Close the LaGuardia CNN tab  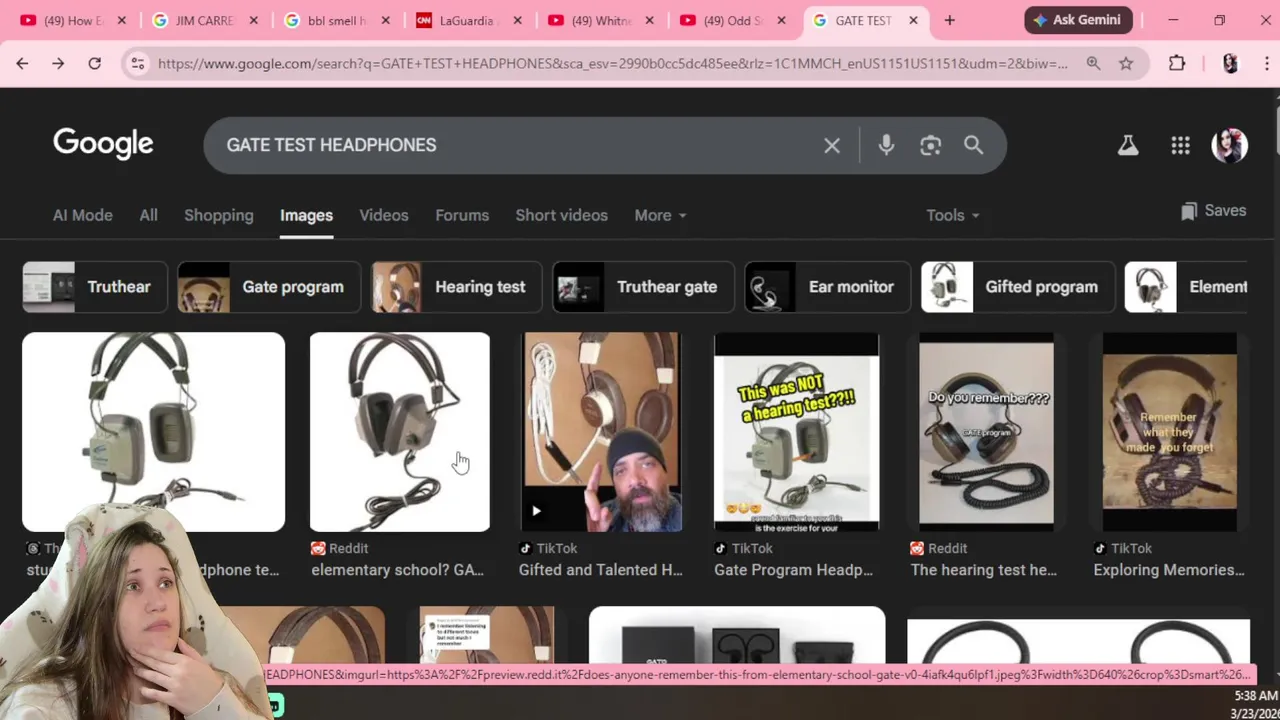pos(518,20)
